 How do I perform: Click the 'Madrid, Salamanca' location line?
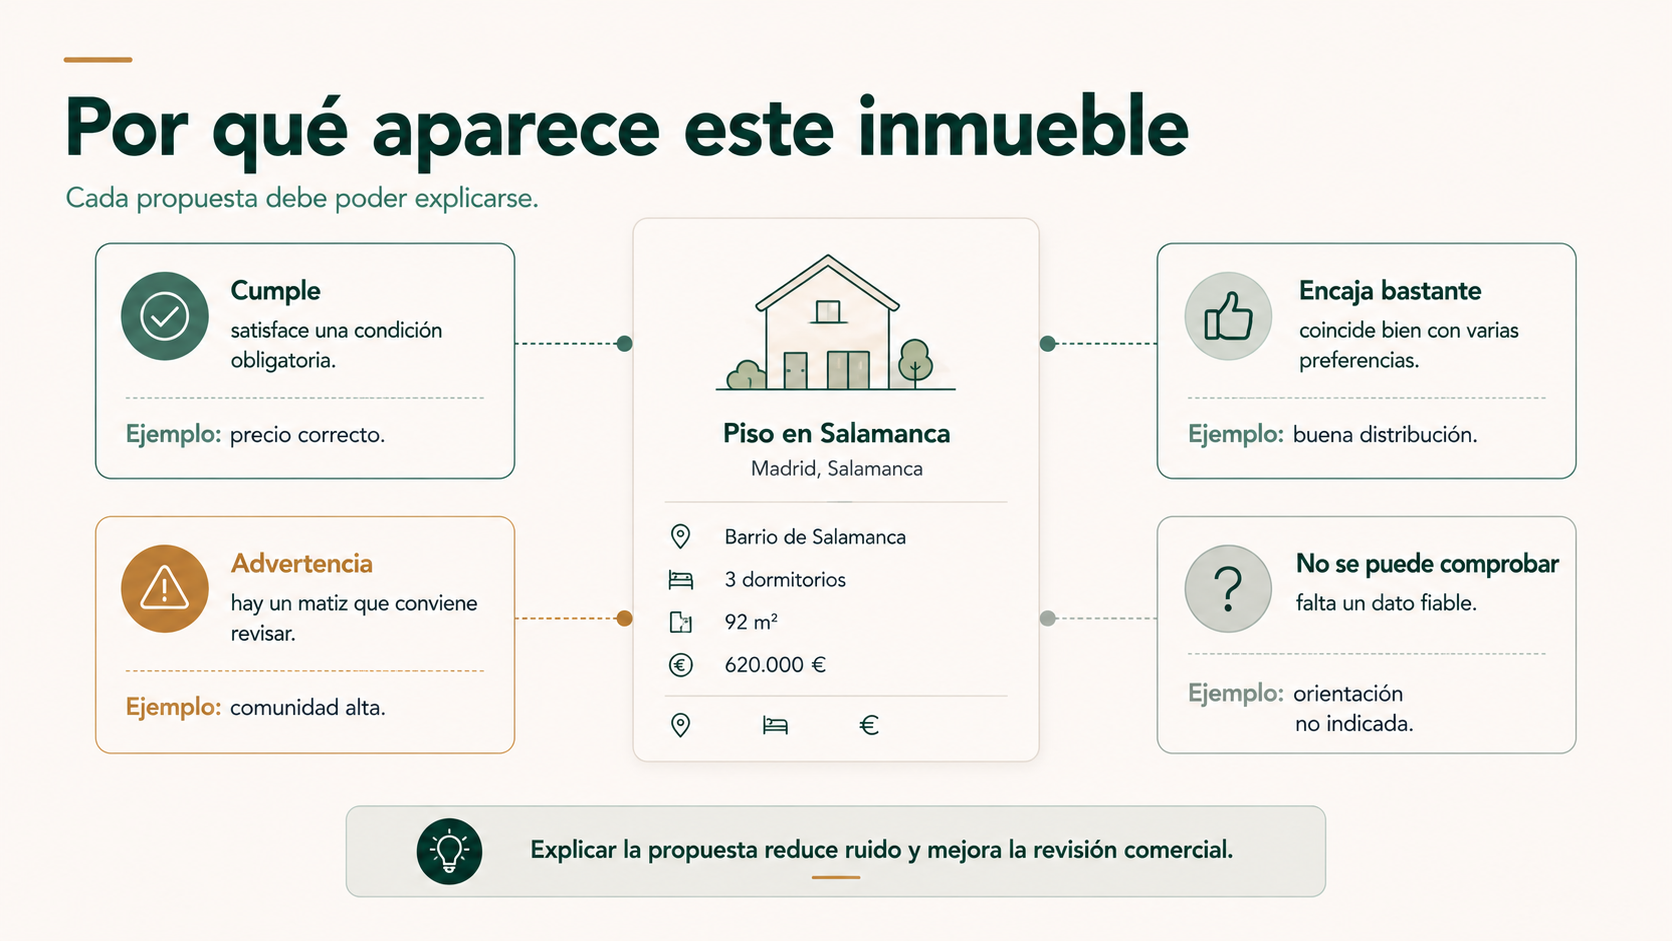[836, 469]
